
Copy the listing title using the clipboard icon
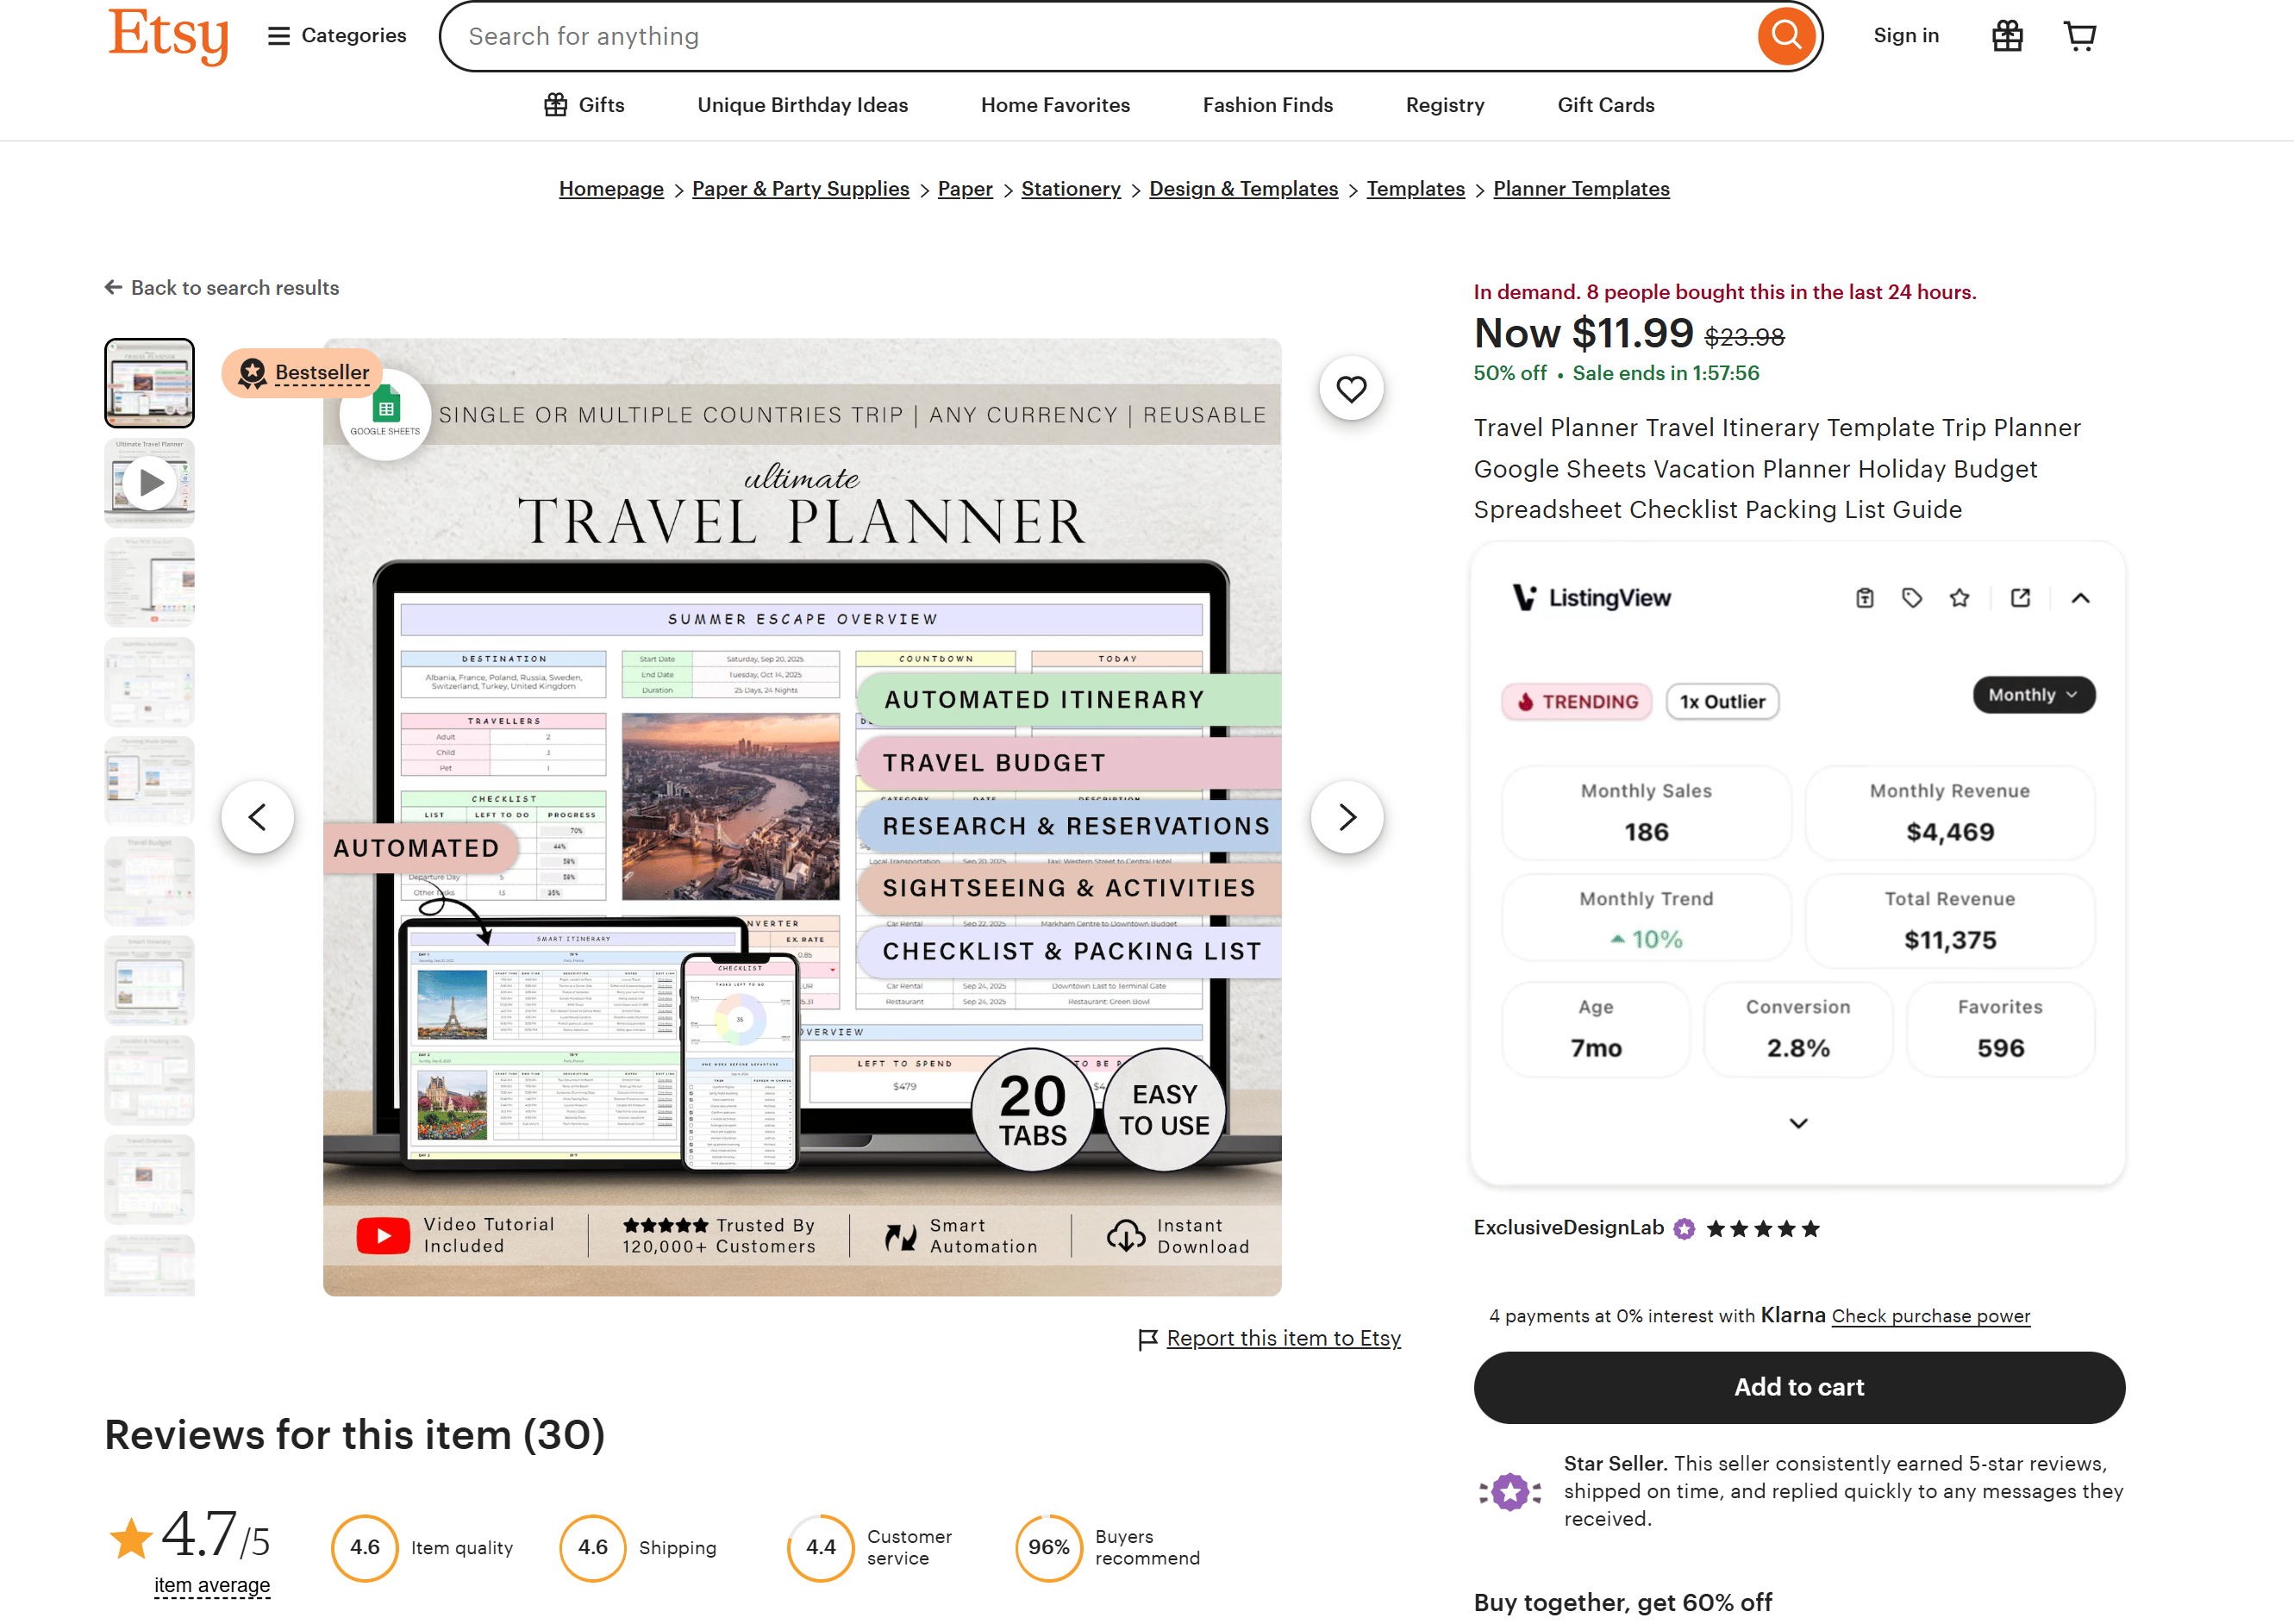tap(1863, 597)
